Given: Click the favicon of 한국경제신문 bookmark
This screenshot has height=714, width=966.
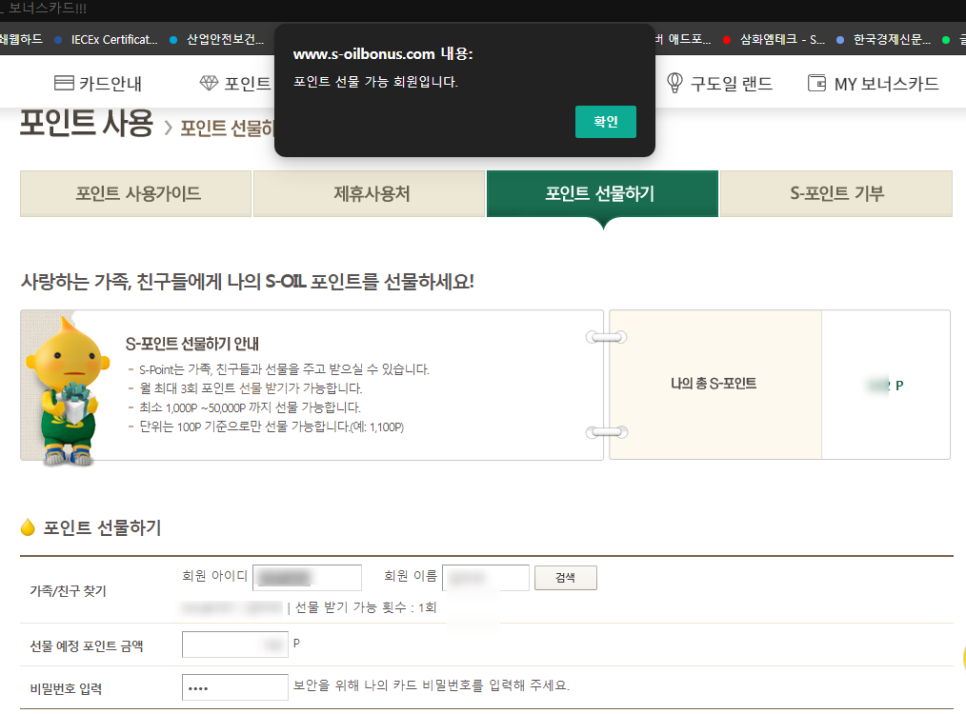Looking at the screenshot, I should (840, 40).
